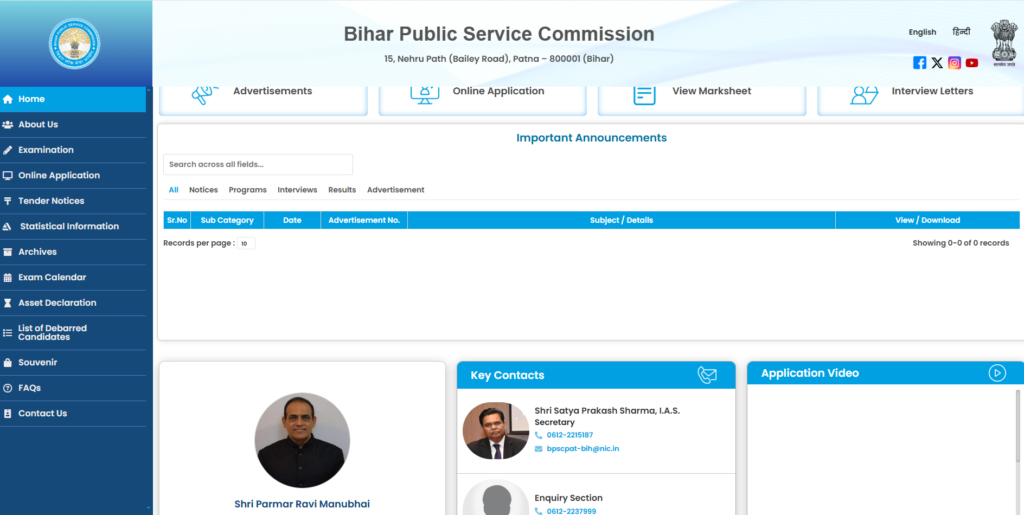This screenshot has width=1024, height=515.
Task: Click the Debarred Candidates list icon
Action: [8, 333]
